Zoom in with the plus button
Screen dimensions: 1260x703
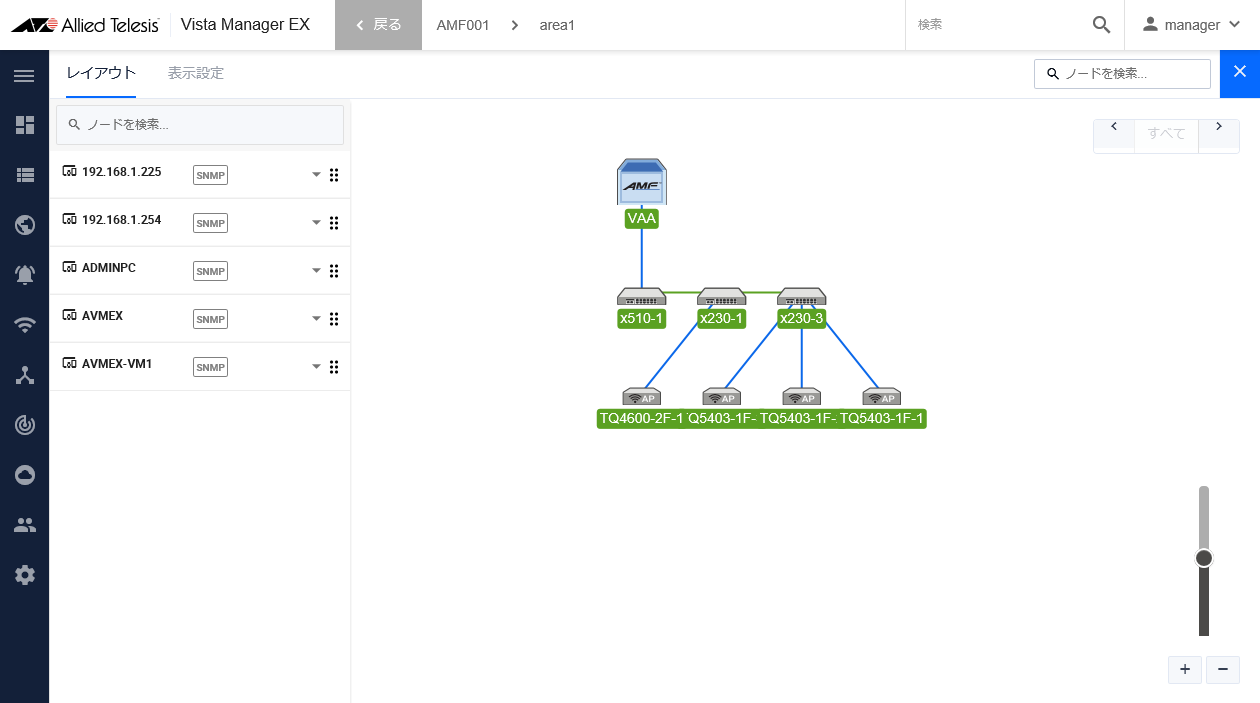[x=1185, y=670]
